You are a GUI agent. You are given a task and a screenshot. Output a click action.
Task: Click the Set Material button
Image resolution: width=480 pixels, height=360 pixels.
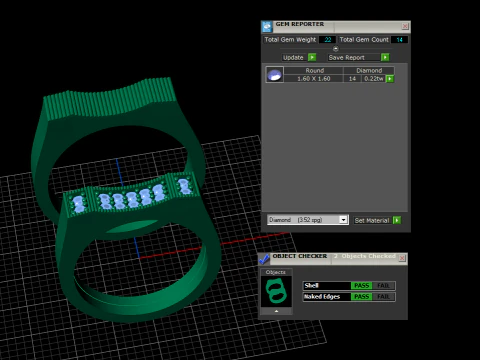[x=372, y=220]
